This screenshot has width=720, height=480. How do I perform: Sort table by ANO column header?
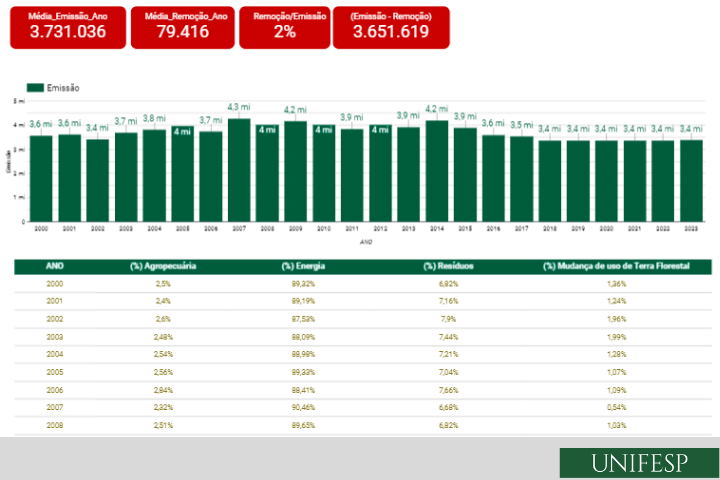click(55, 267)
